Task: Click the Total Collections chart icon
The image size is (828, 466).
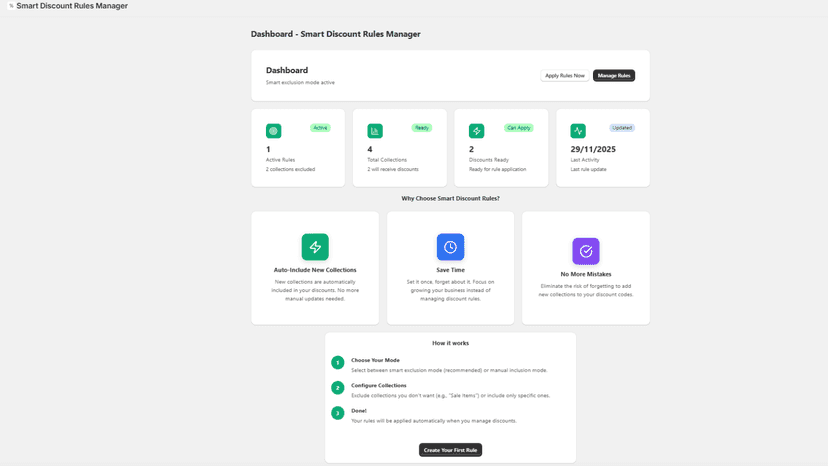Action: pyautogui.click(x=375, y=131)
